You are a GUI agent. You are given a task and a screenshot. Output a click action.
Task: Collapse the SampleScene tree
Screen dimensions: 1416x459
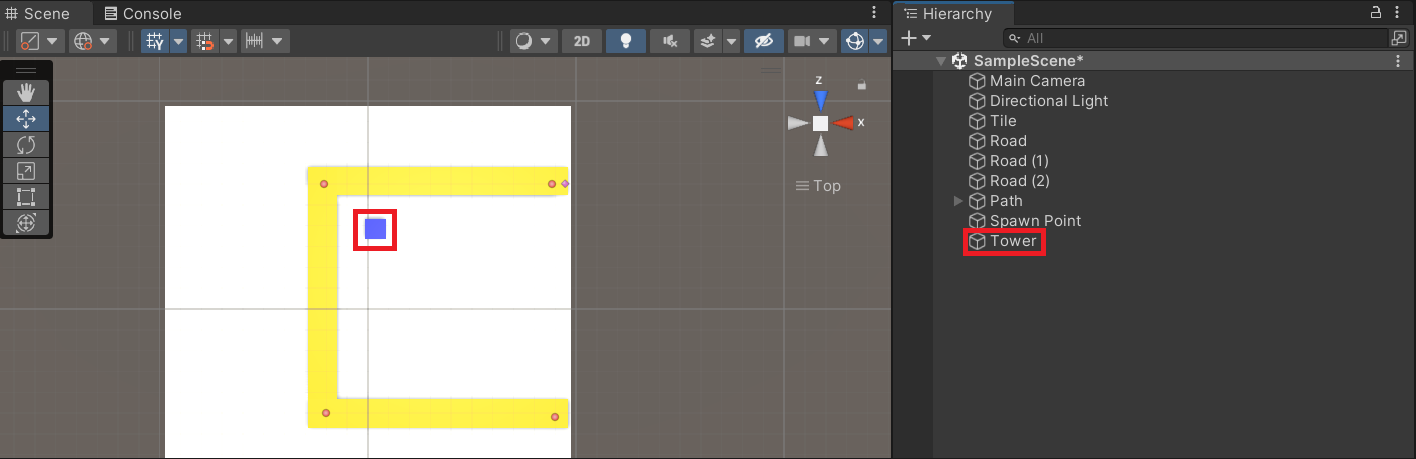click(x=940, y=61)
